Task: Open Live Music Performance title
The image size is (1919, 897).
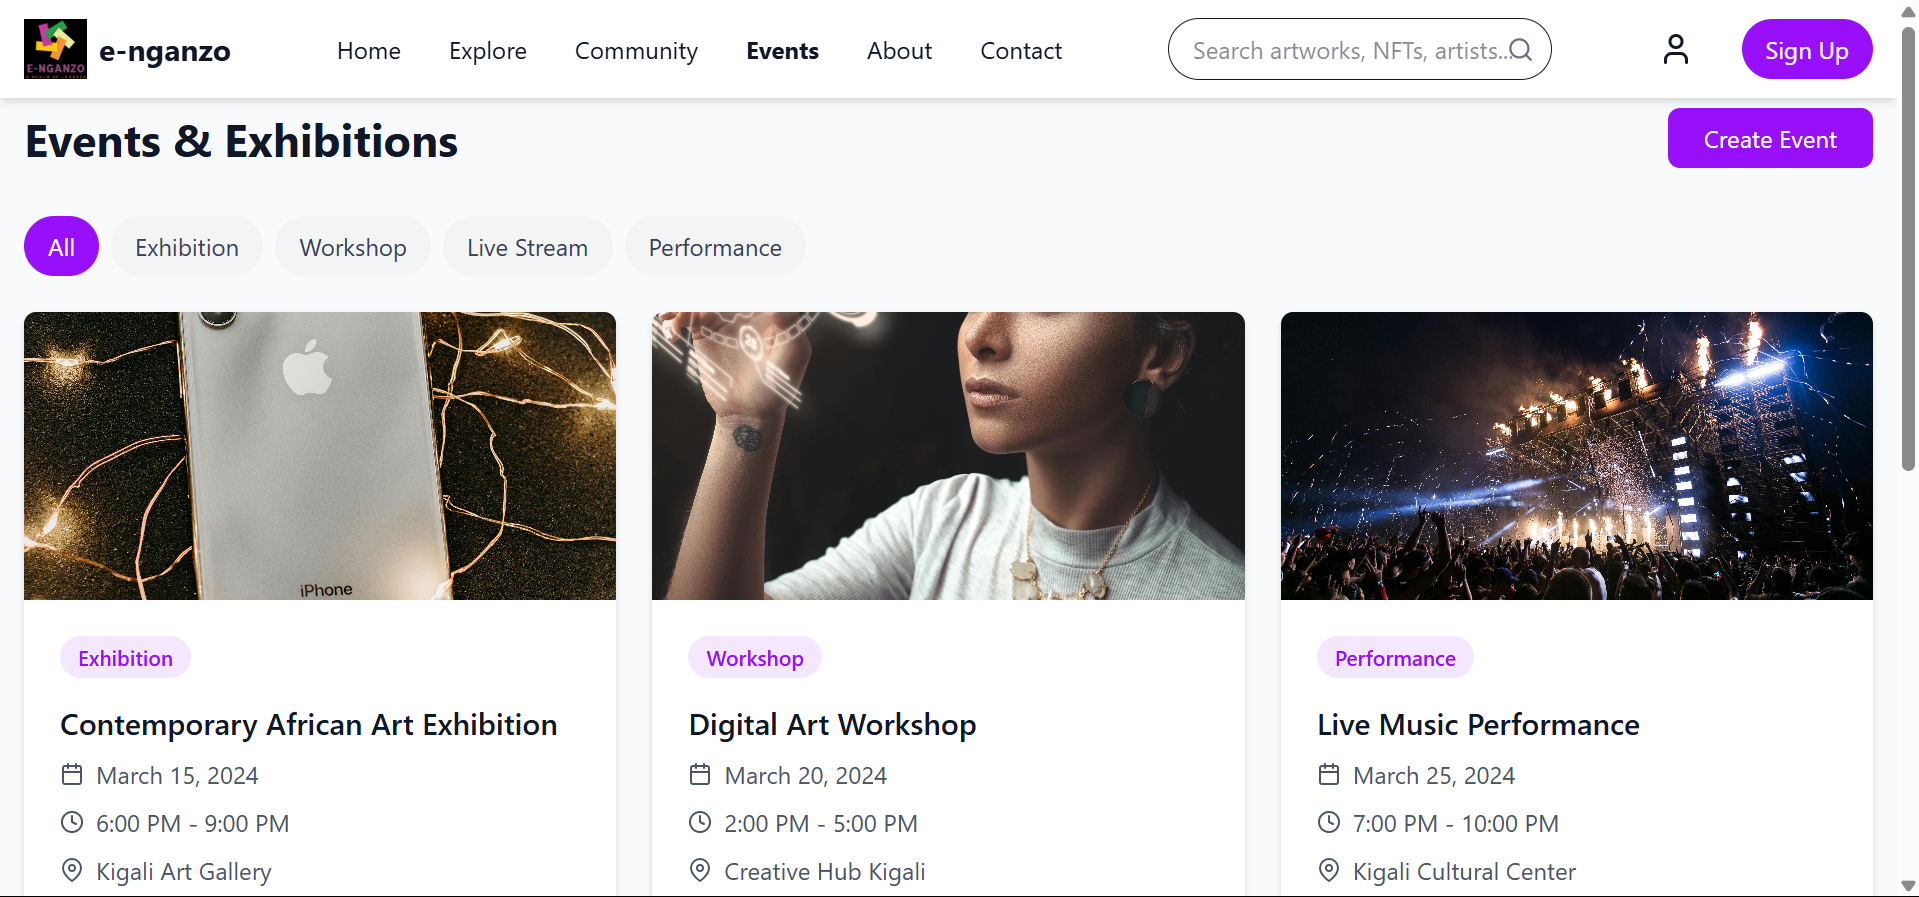Action: tap(1478, 724)
